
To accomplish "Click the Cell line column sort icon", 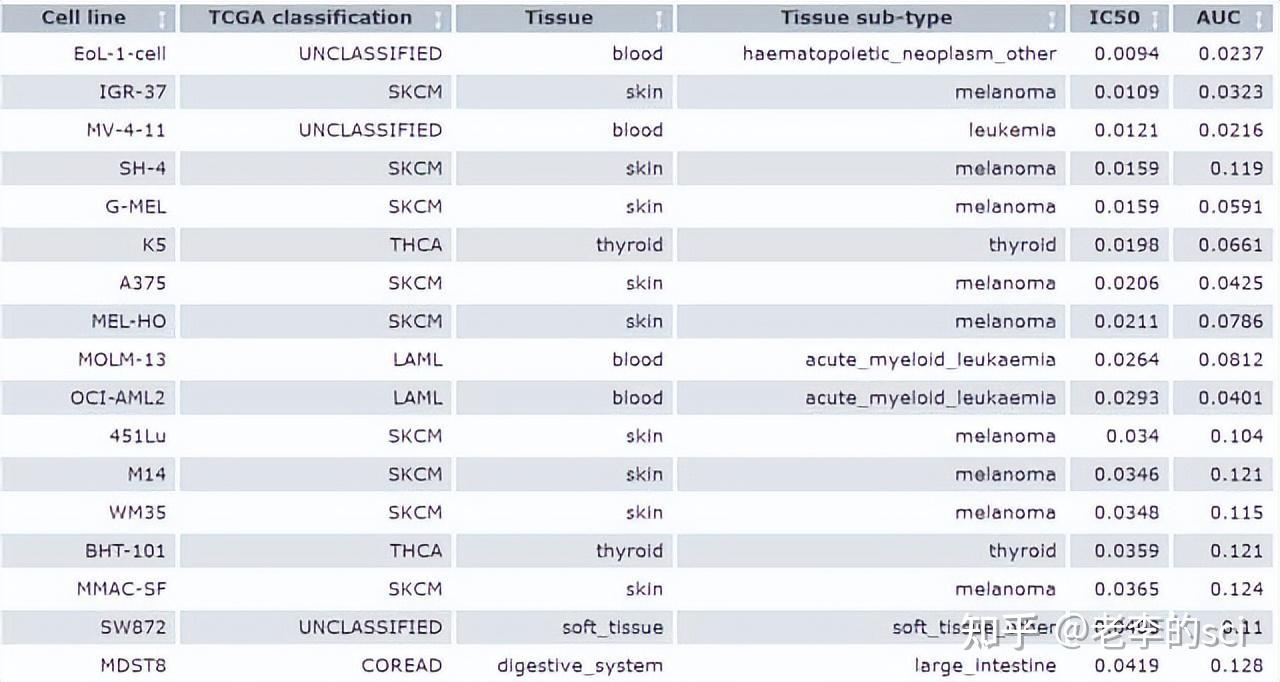I will (163, 18).
